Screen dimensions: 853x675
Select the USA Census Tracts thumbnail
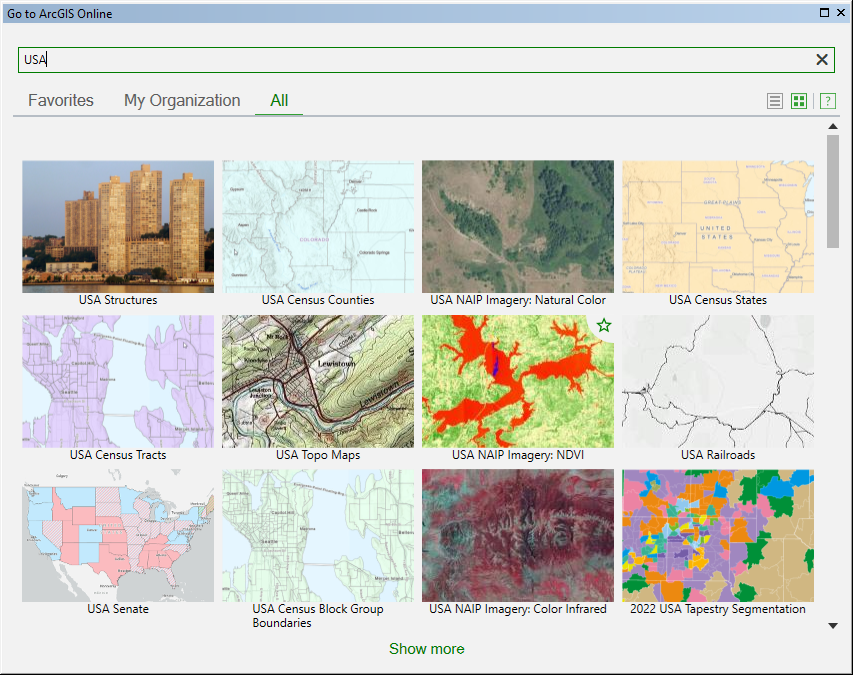[118, 381]
